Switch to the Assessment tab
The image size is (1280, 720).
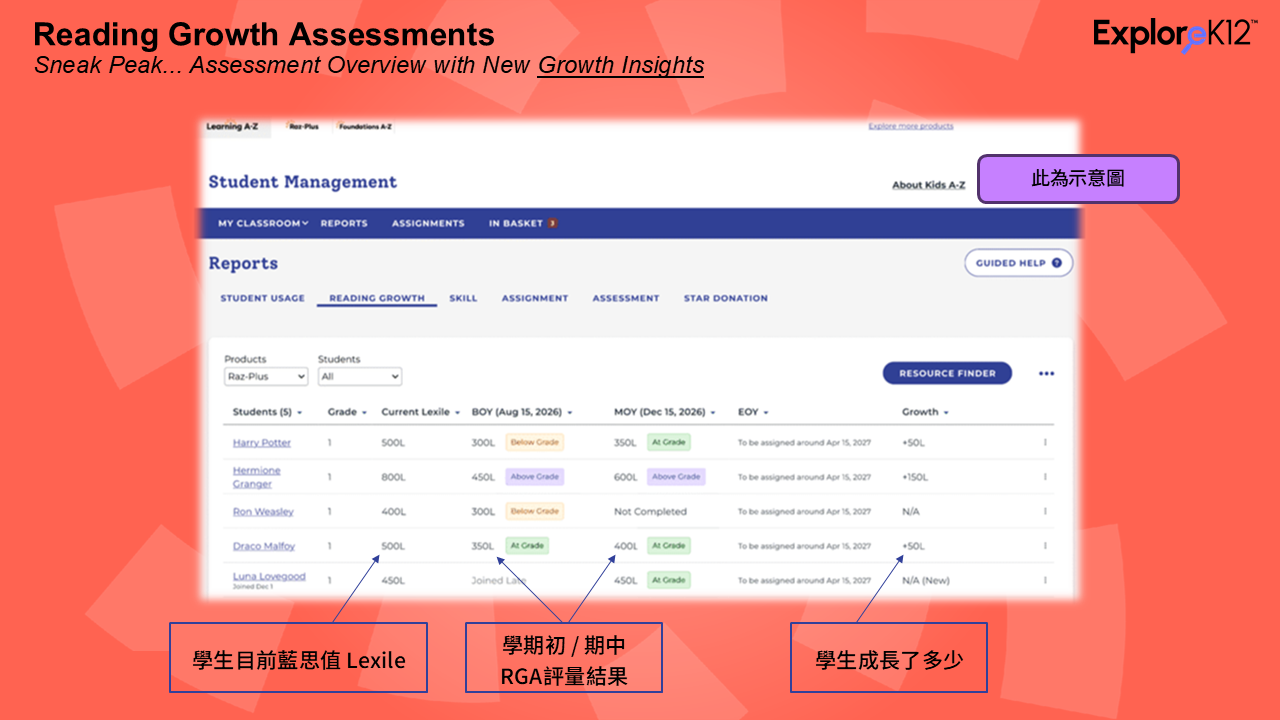coord(626,298)
